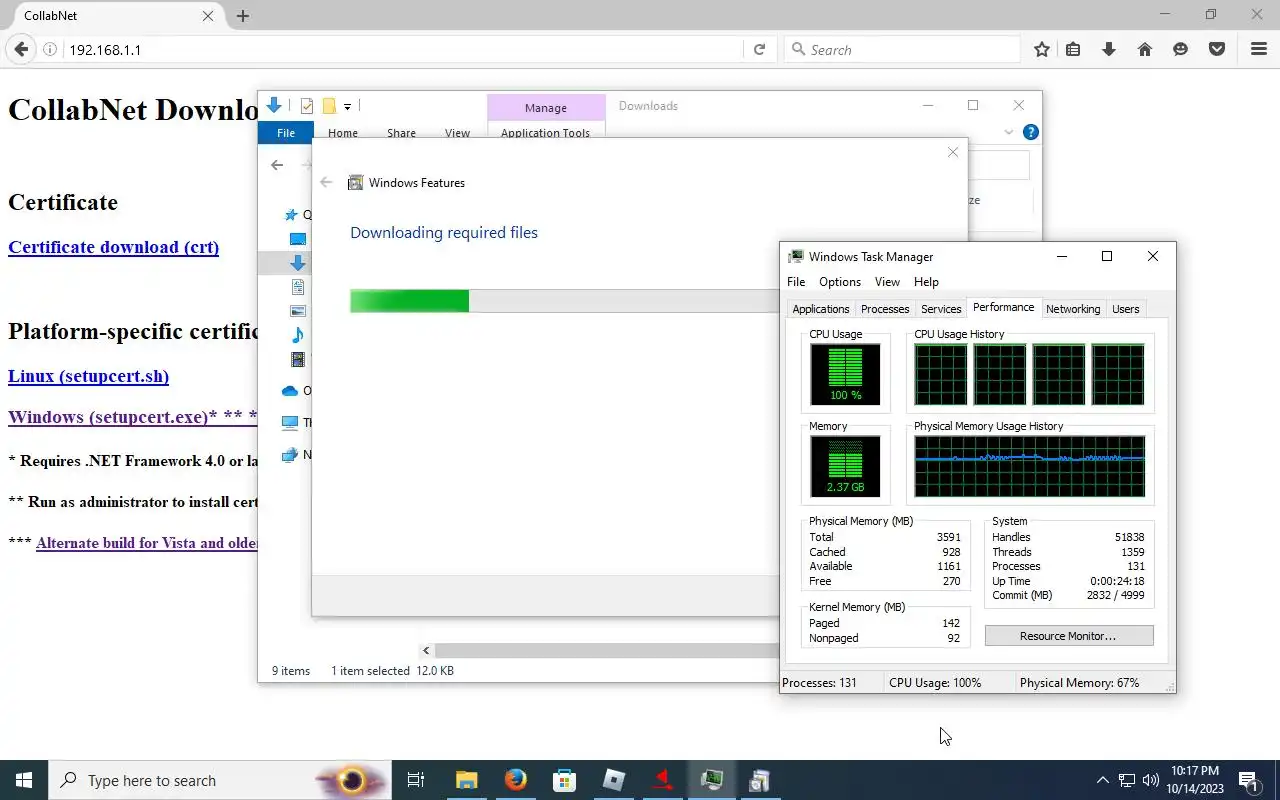The width and height of the screenshot is (1280, 800).
Task: Go back in the Firefox browser
Action: pos(21,49)
